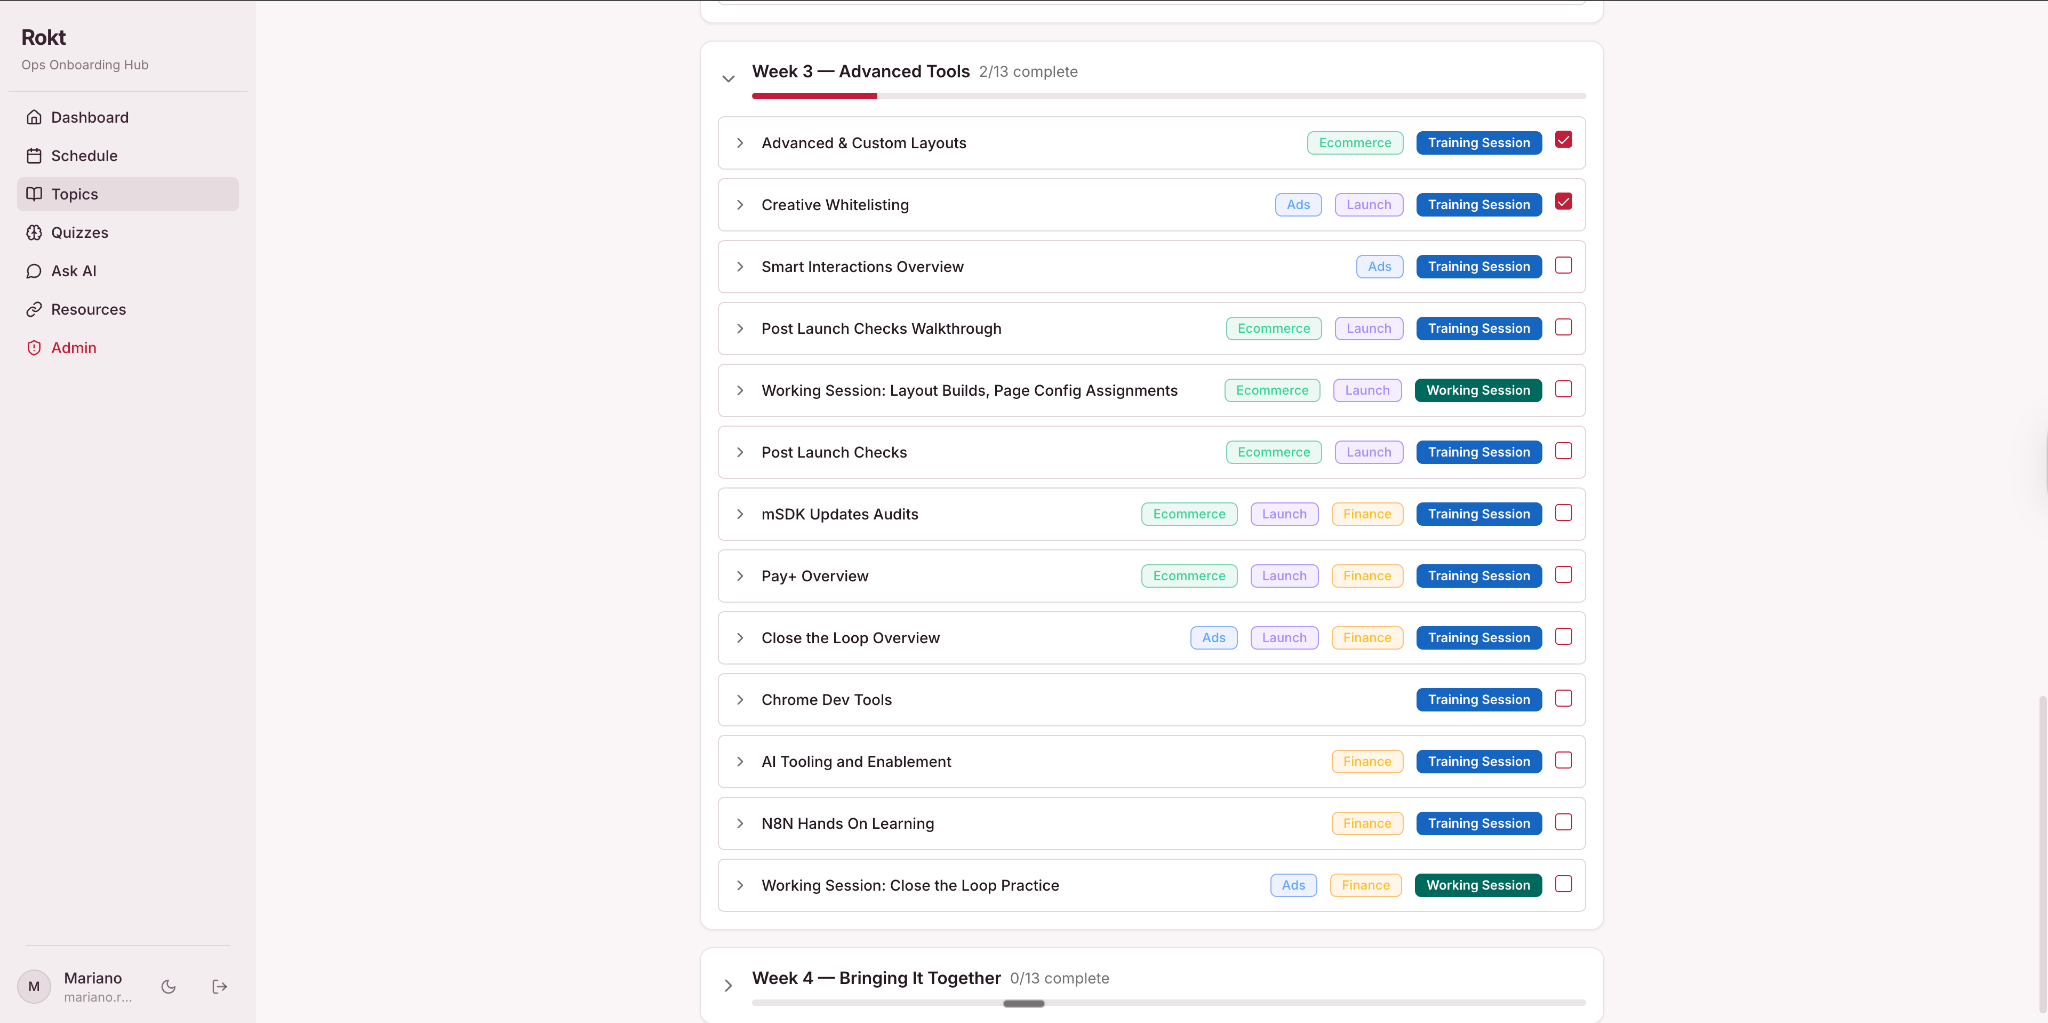The image size is (2048, 1023).
Task: Expand Working Session: Close the Loop Practice row
Action: [x=740, y=886]
